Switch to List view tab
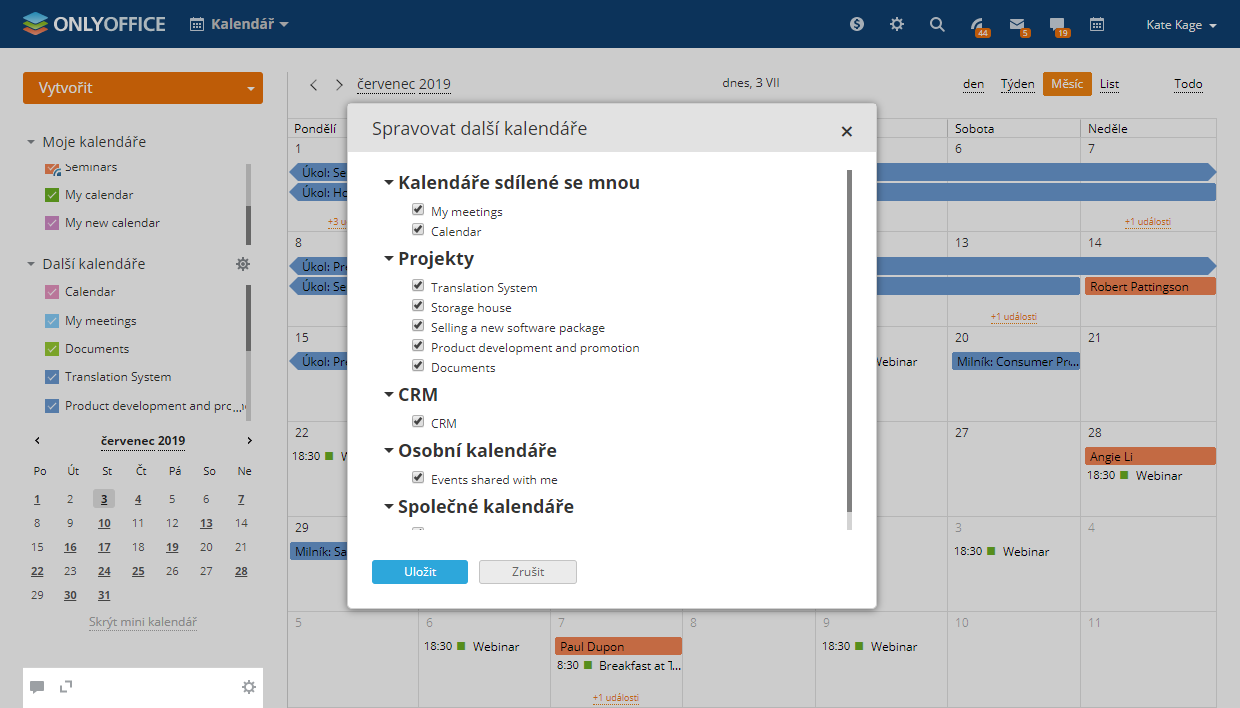The image size is (1240, 708). (1109, 84)
